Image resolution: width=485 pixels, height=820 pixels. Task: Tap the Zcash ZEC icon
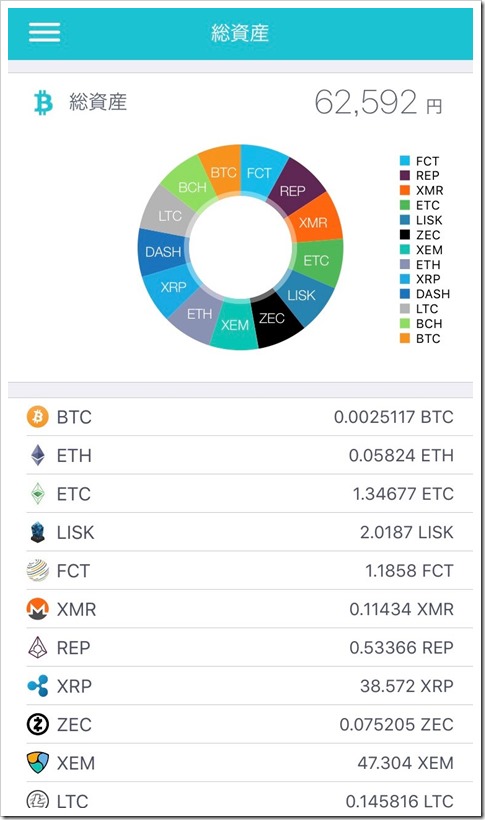pyautogui.click(x=38, y=724)
